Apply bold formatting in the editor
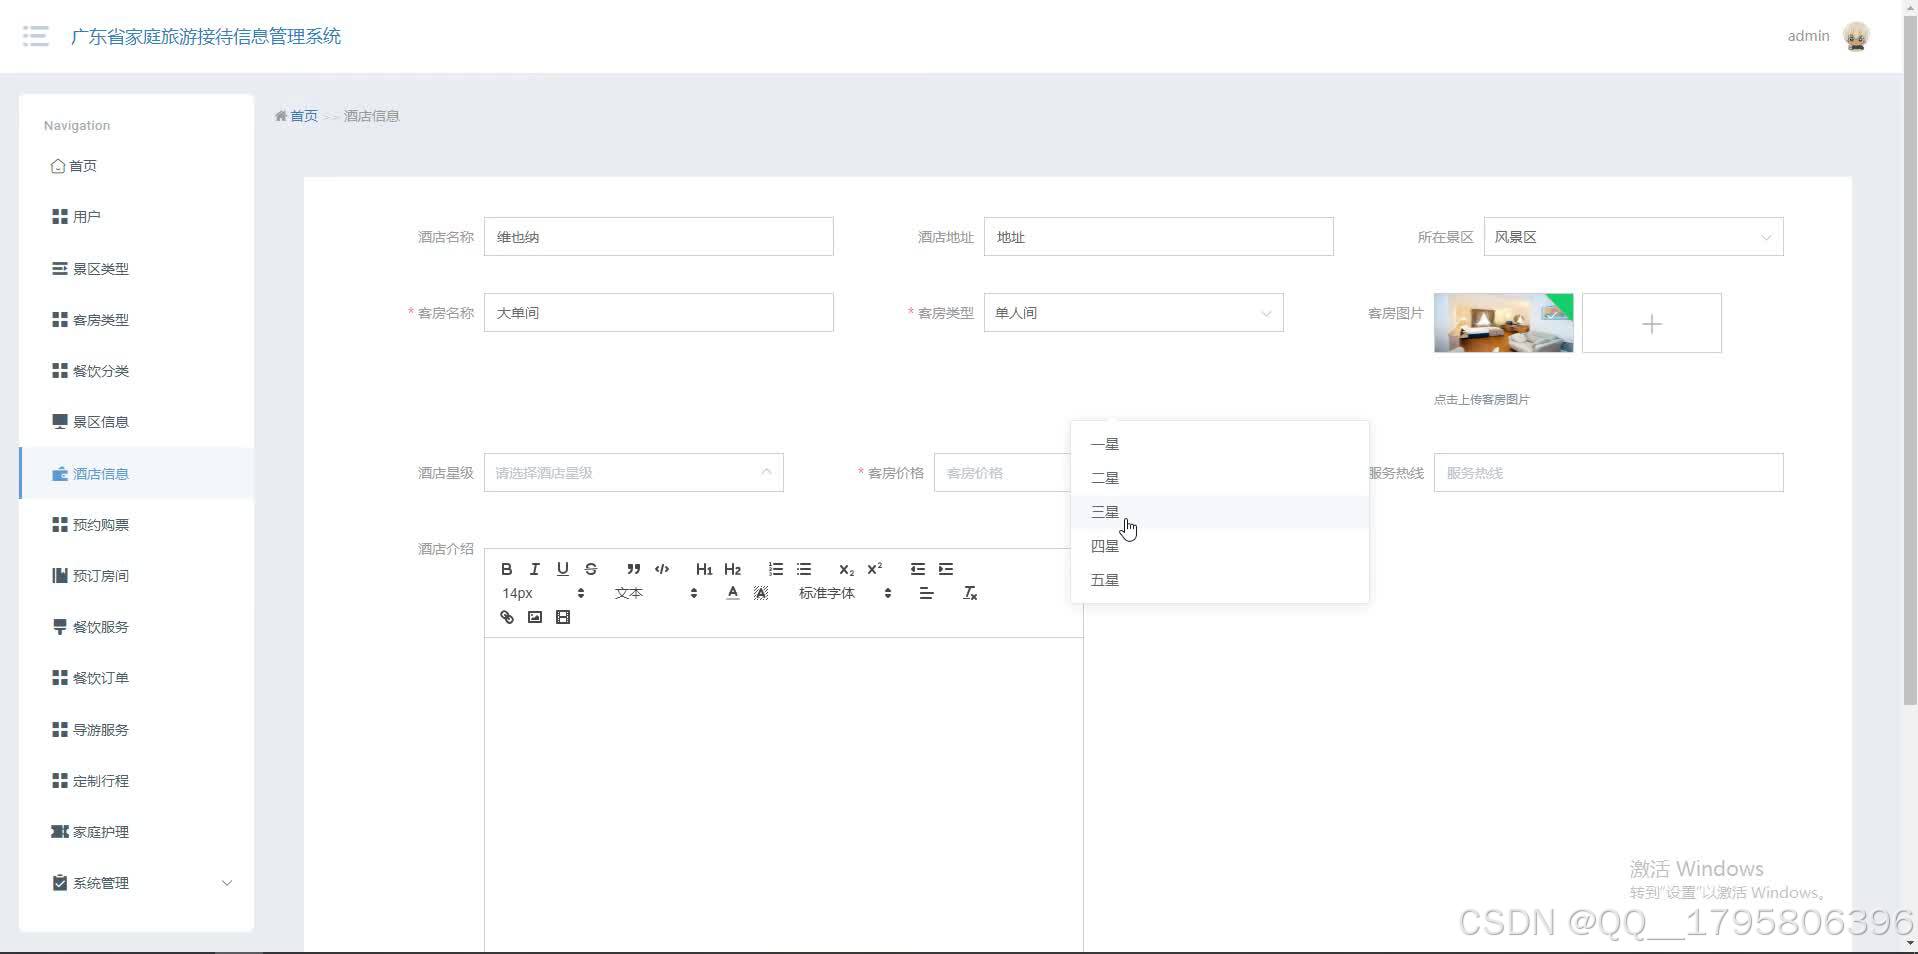This screenshot has height=954, width=1918. pyautogui.click(x=507, y=569)
